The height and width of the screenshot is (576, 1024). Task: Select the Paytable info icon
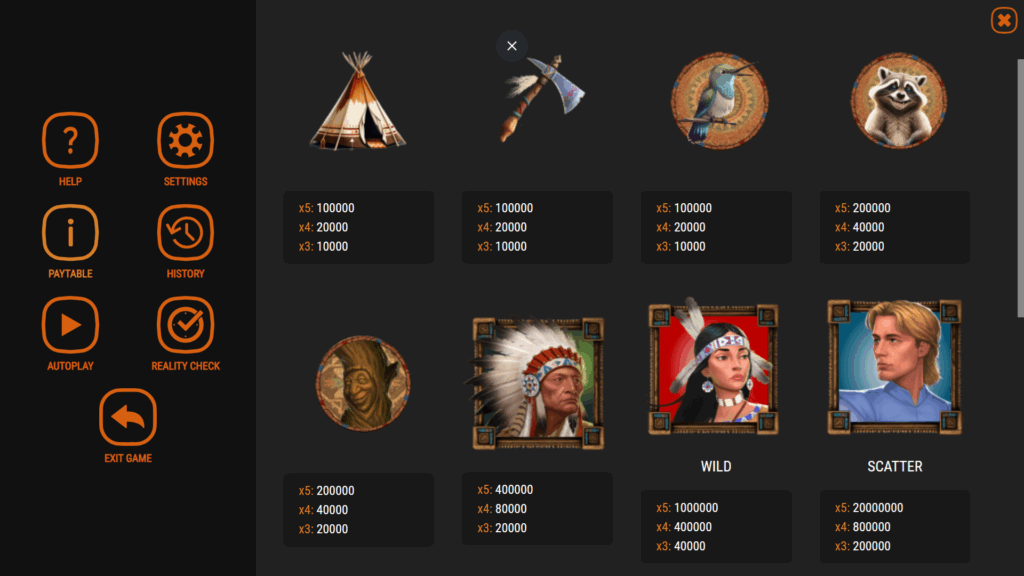coord(71,232)
